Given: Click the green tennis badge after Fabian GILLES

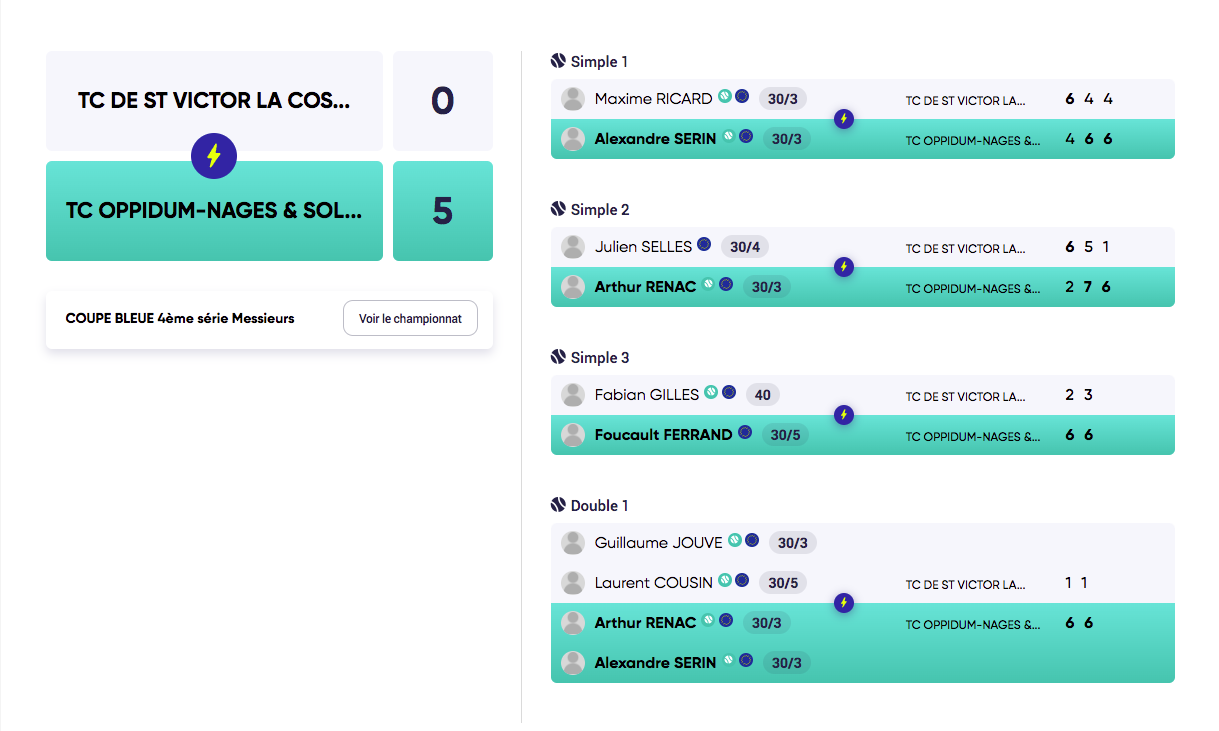Looking at the screenshot, I should point(711,393).
